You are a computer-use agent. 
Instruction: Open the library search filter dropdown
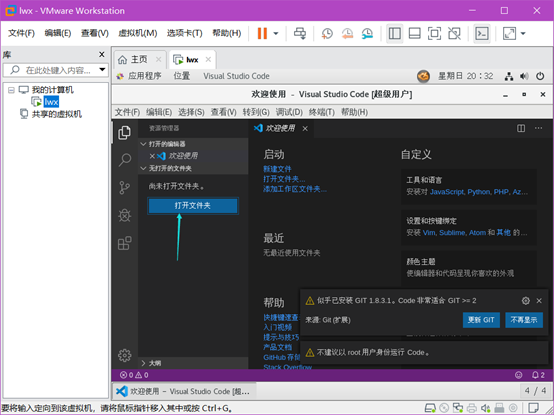[102, 70]
